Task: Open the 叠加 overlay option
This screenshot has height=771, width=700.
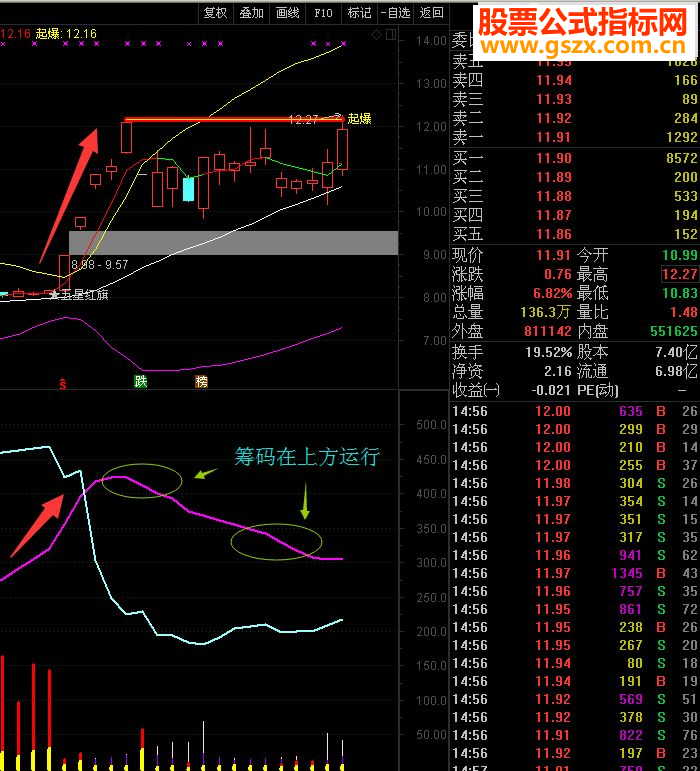Action: [x=251, y=13]
